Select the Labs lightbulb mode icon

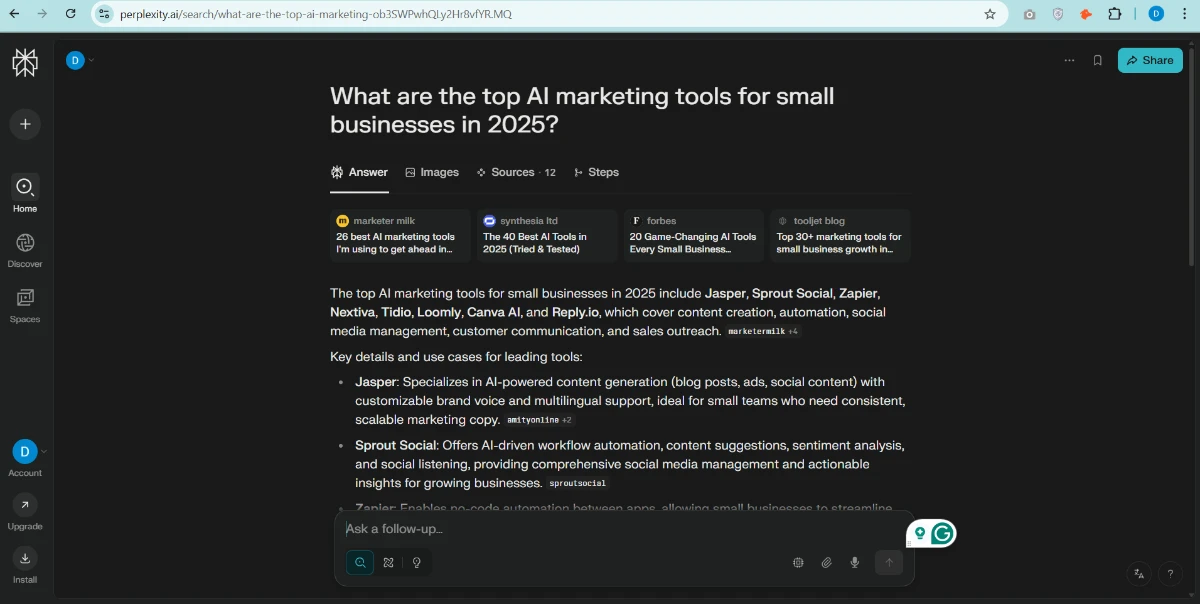(x=417, y=562)
